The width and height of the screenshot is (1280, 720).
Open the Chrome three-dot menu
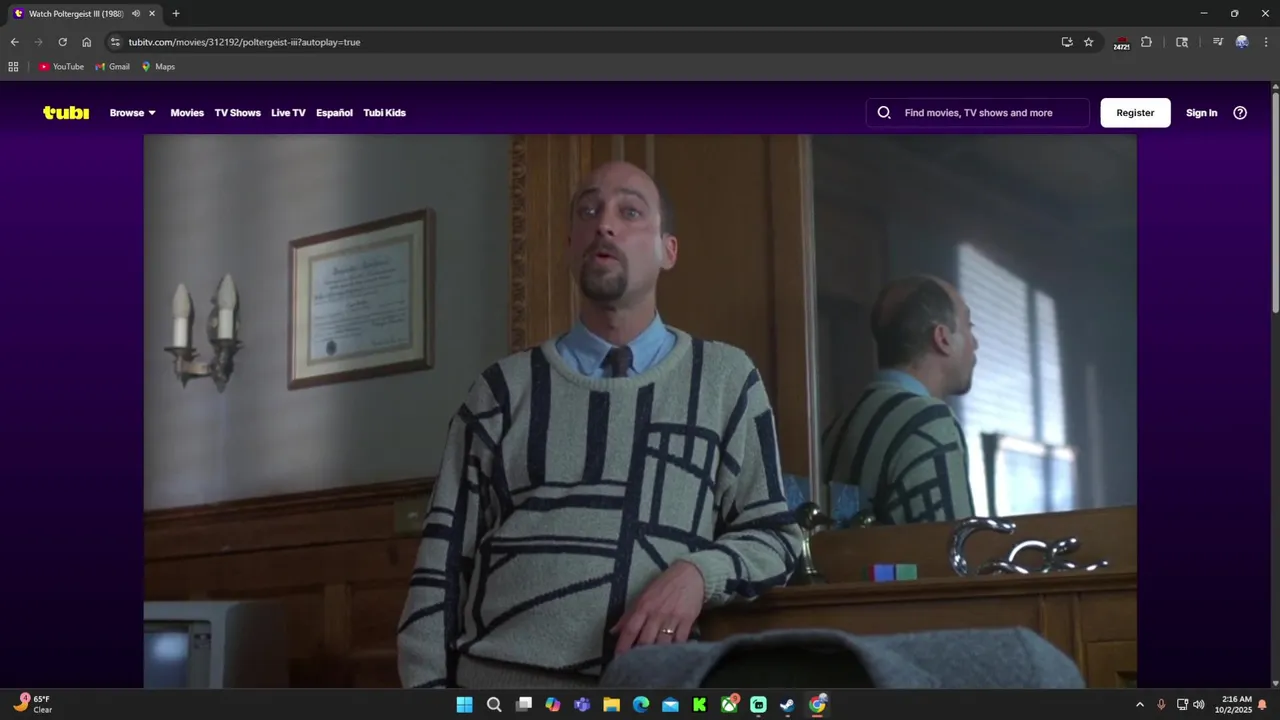[x=1266, y=42]
